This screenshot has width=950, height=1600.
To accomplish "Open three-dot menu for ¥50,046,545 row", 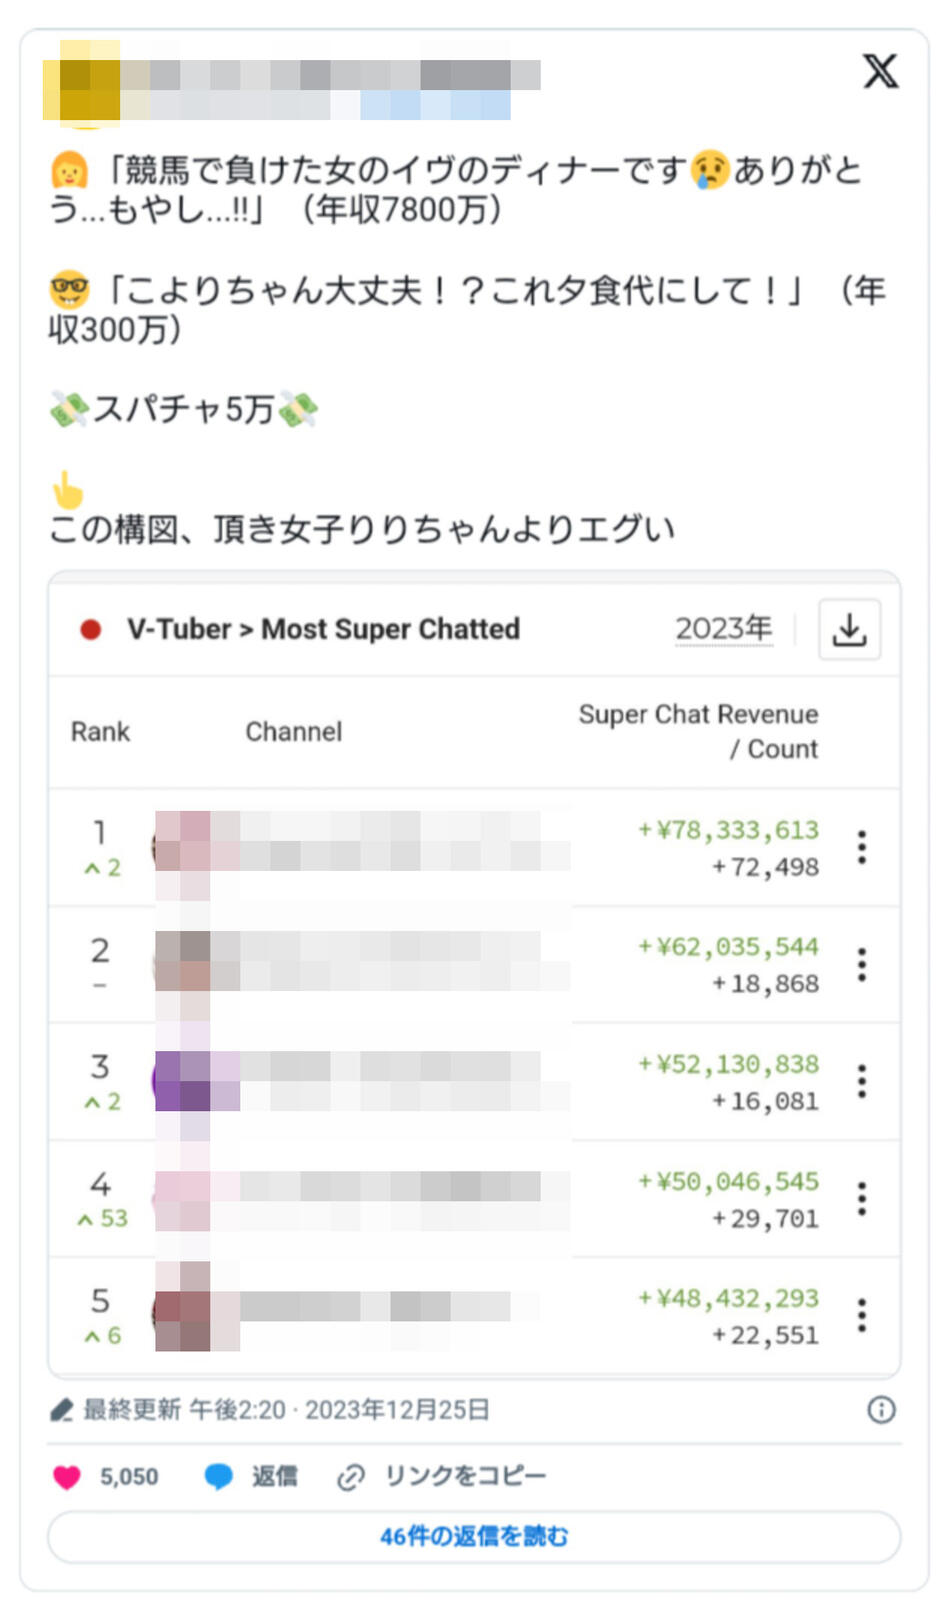I will (862, 1199).
